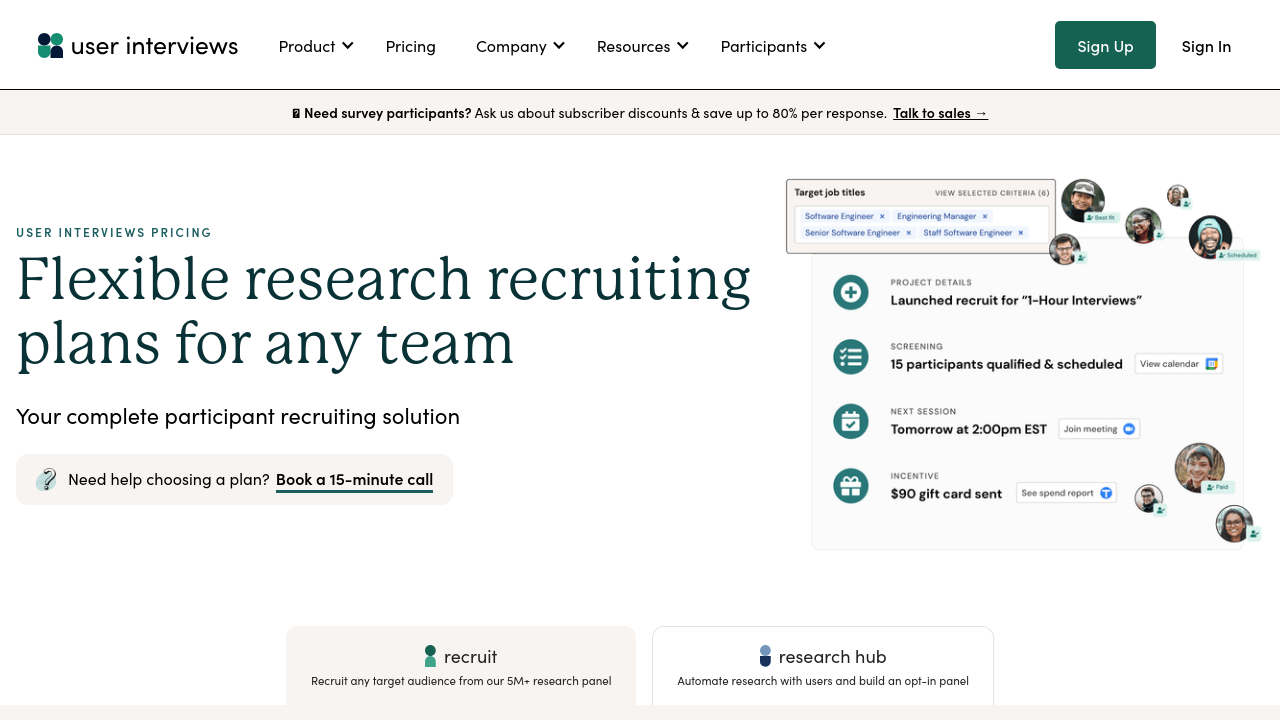The width and height of the screenshot is (1280, 720).
Task: Open the Participants dropdown menu
Action: pos(772,46)
